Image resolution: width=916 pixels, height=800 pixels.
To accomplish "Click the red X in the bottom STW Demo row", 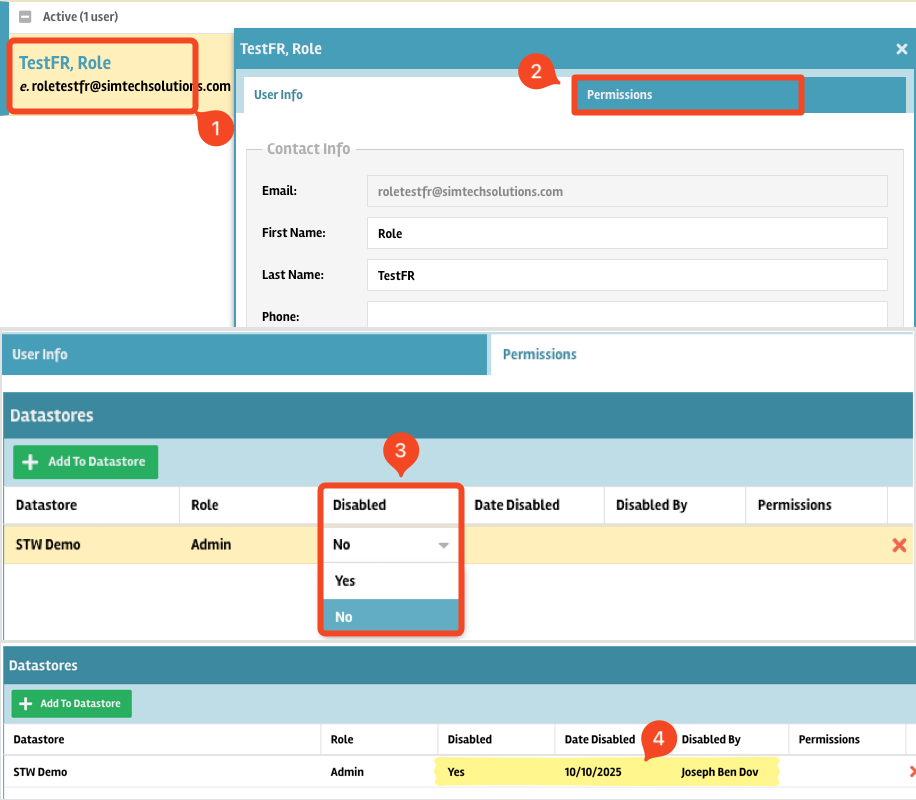I will point(911,772).
